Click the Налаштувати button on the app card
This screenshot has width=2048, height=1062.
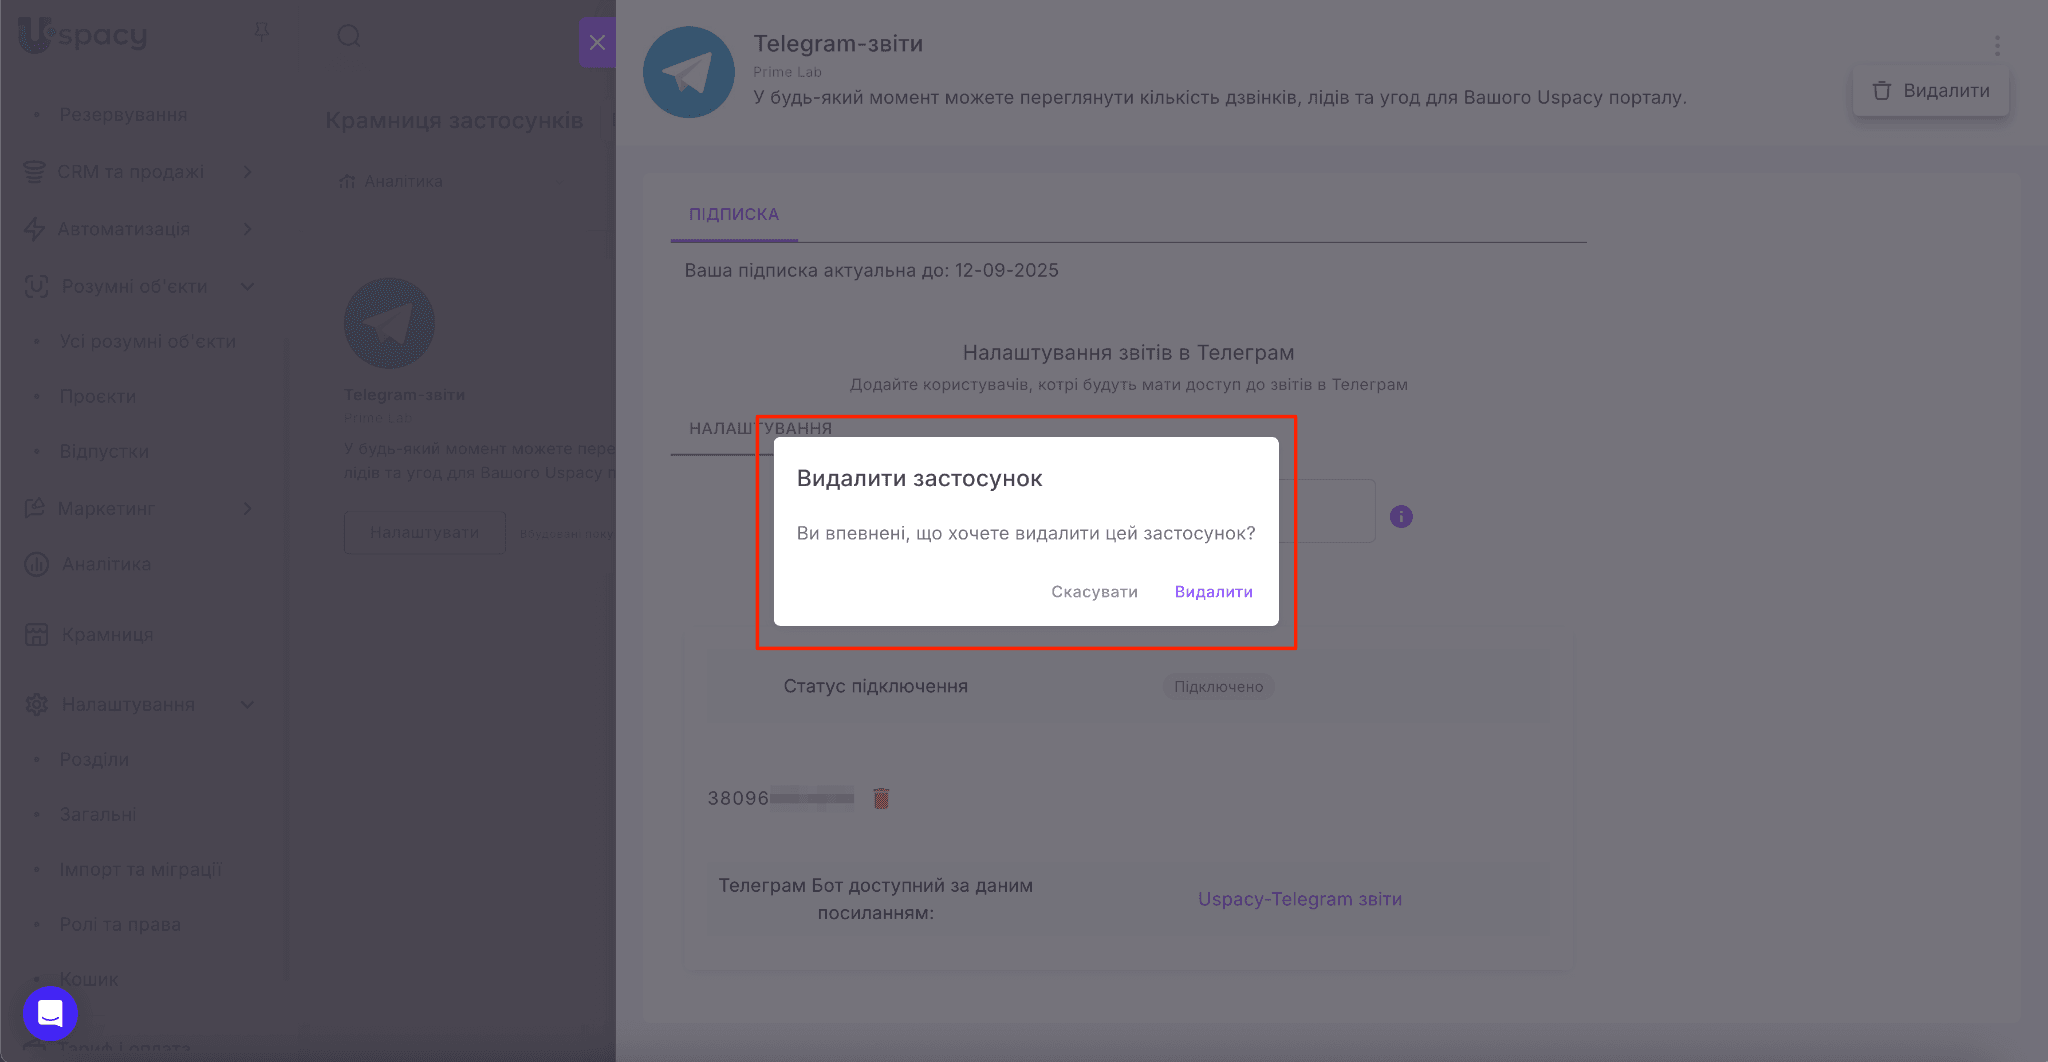pos(425,533)
